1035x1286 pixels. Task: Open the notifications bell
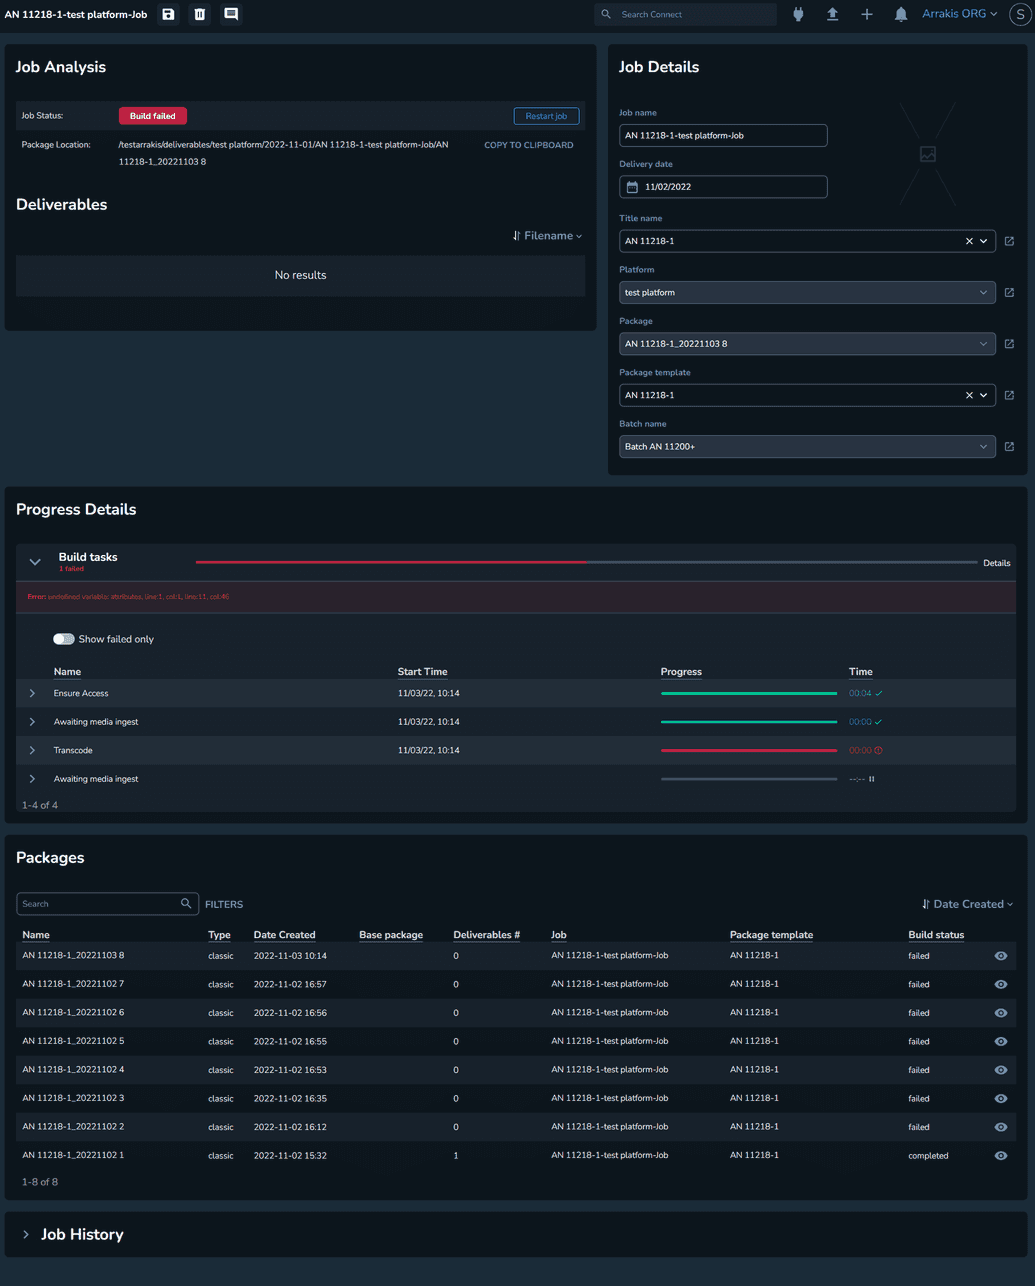(x=901, y=14)
